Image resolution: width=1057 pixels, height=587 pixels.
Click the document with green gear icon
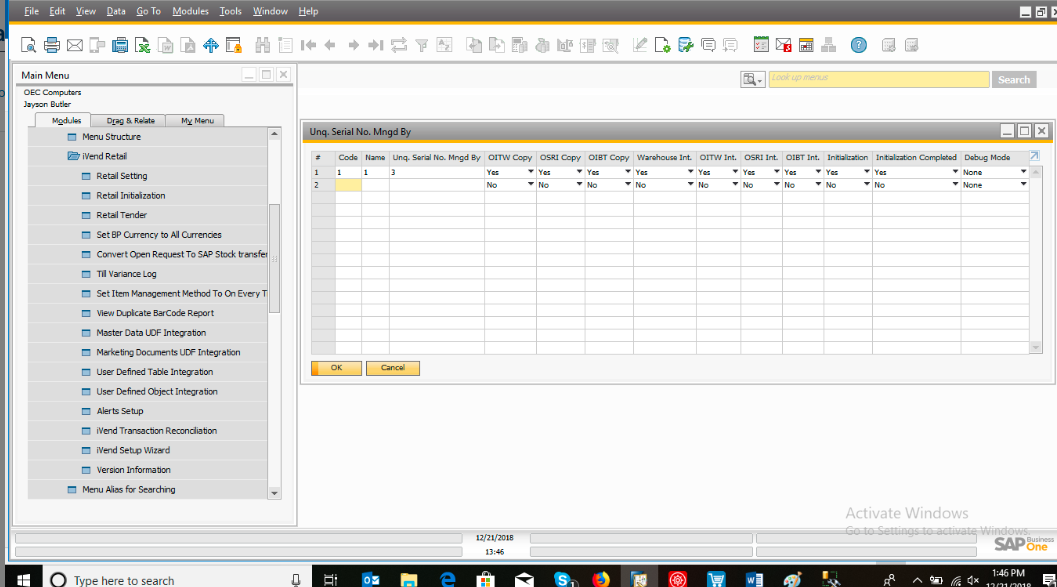click(x=663, y=45)
